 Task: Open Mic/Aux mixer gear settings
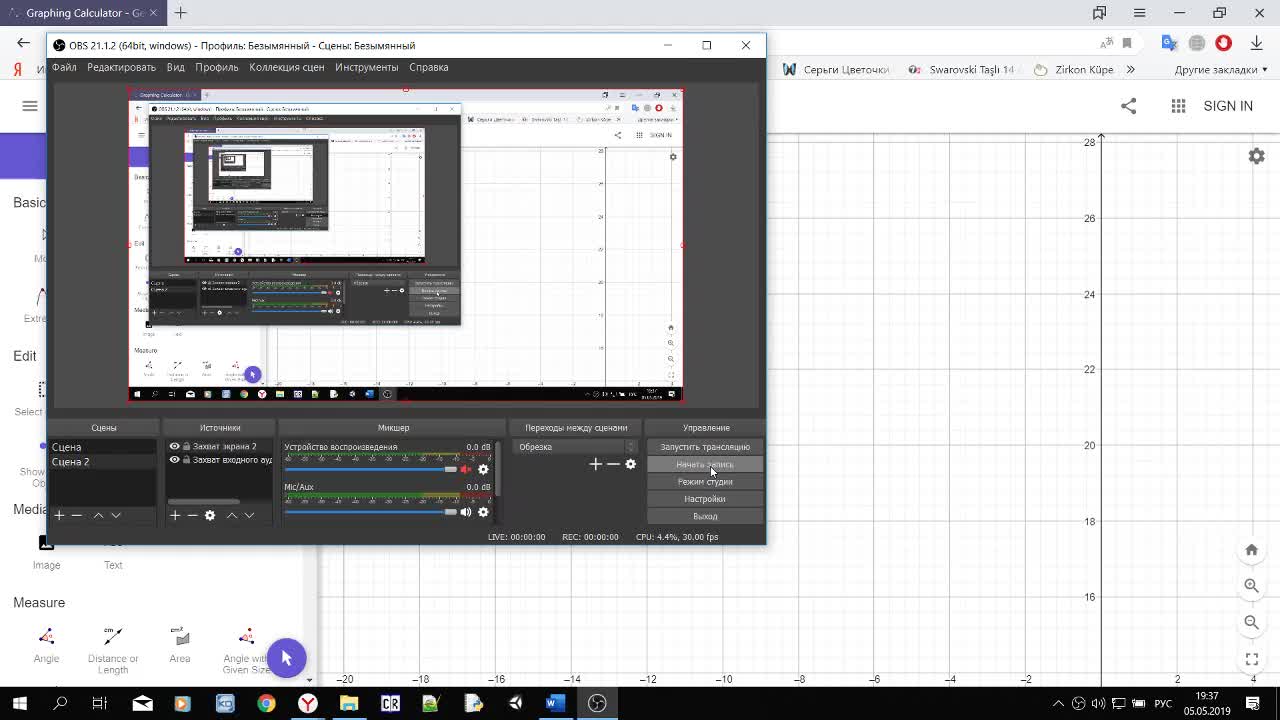tap(483, 512)
